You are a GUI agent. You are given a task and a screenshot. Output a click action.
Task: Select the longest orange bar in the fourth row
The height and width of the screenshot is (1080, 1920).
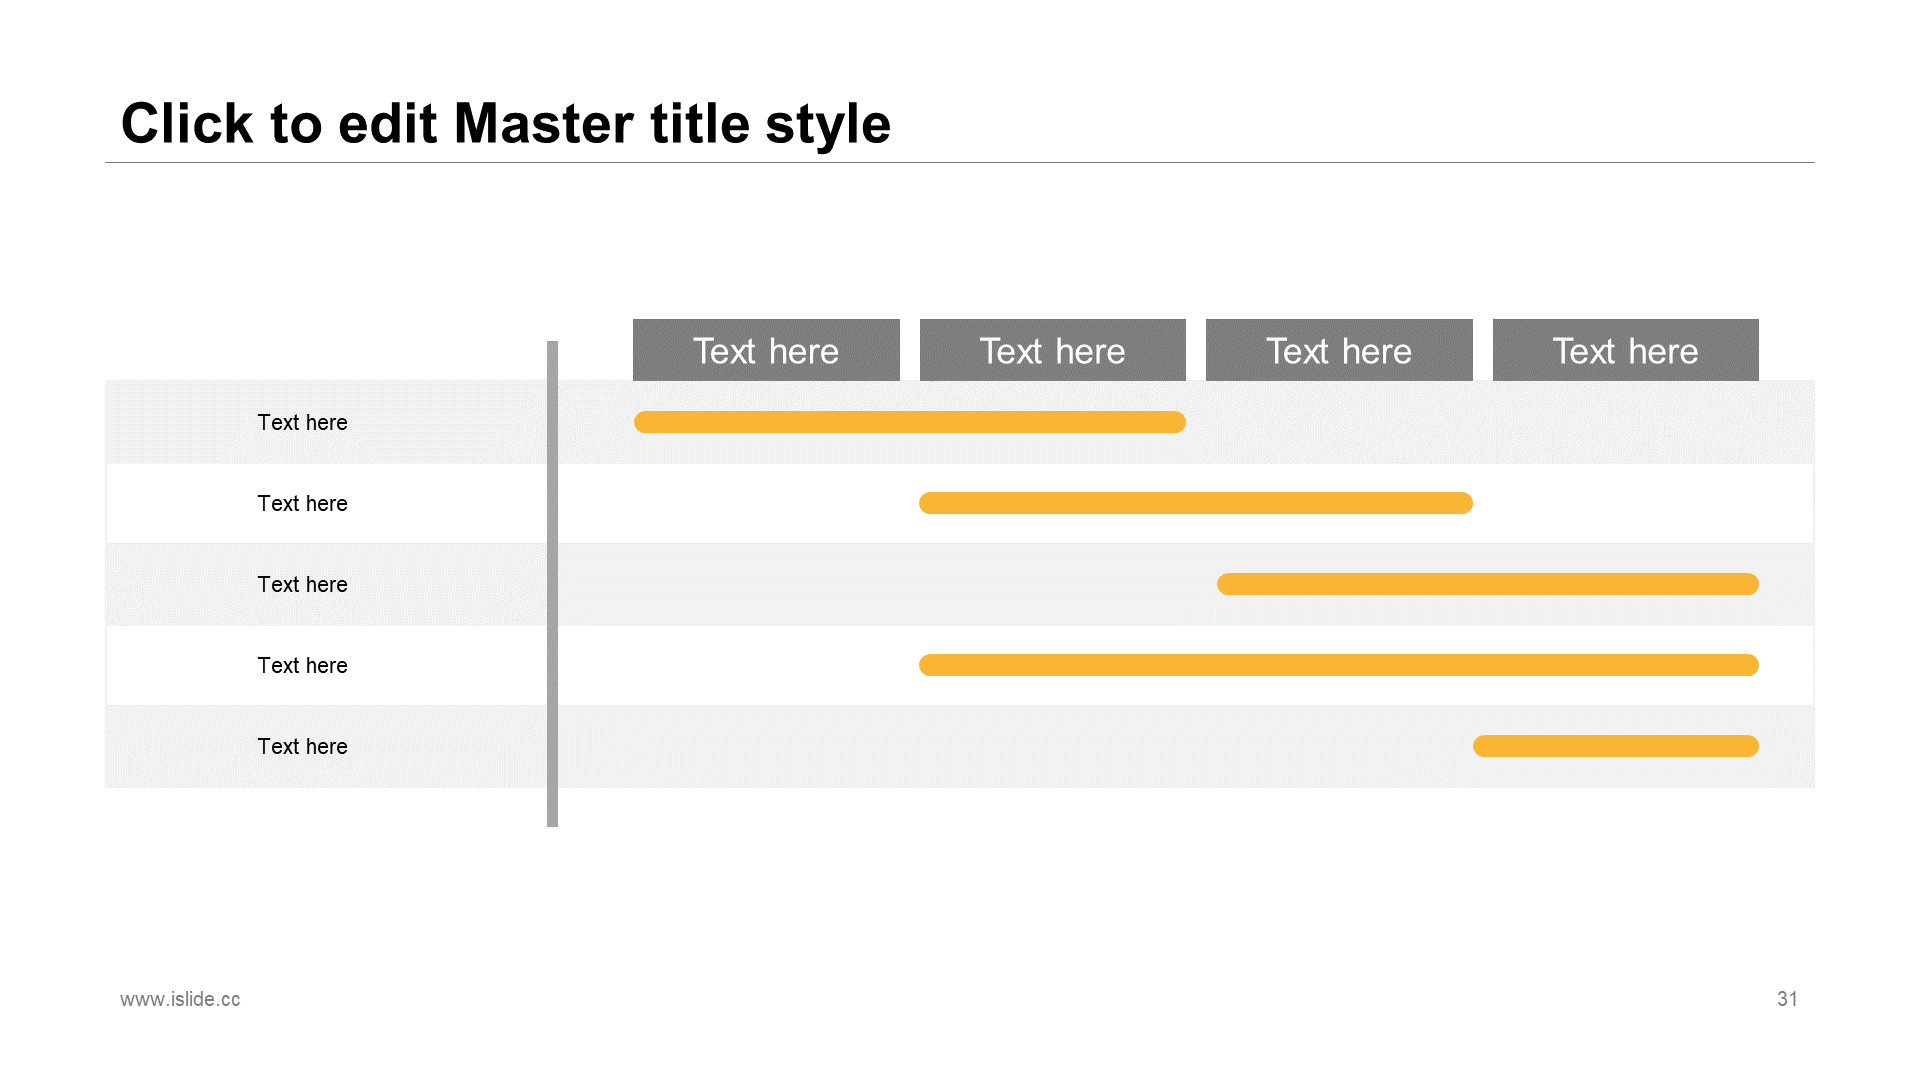[x=1339, y=665]
